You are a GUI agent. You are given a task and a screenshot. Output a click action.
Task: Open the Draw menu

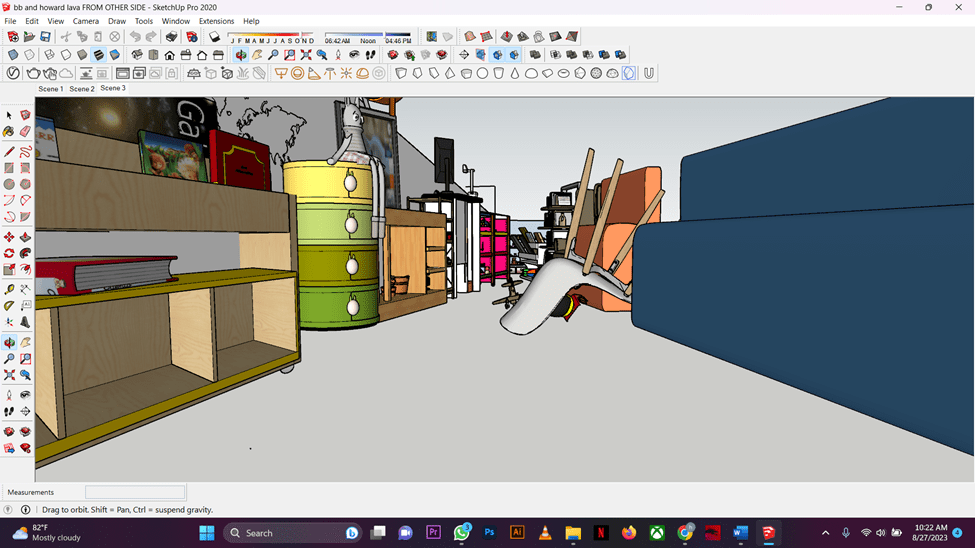coord(117,21)
